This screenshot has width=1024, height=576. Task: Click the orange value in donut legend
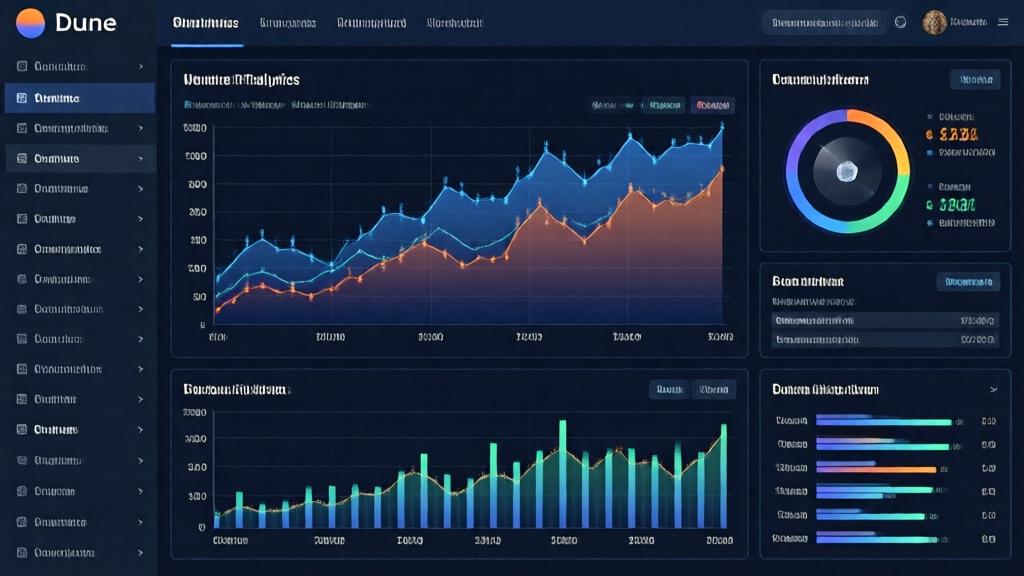pyautogui.click(x=958, y=135)
